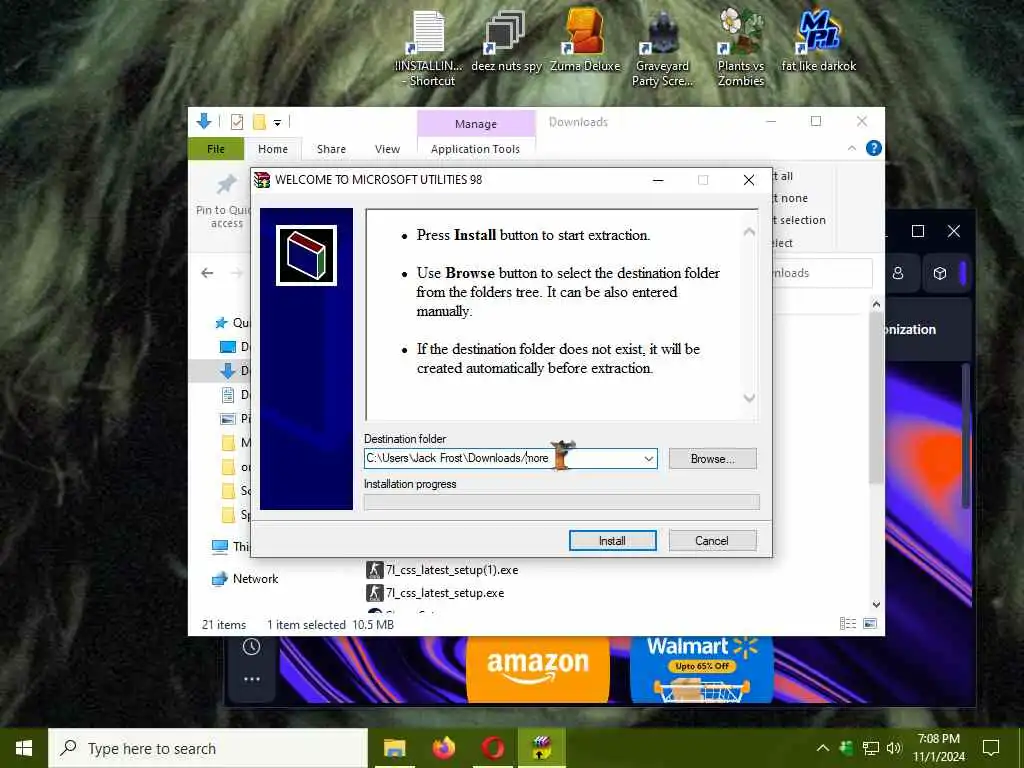1024x768 pixels.
Task: Open the Walmart tile in the browser window
Action: pos(702,669)
